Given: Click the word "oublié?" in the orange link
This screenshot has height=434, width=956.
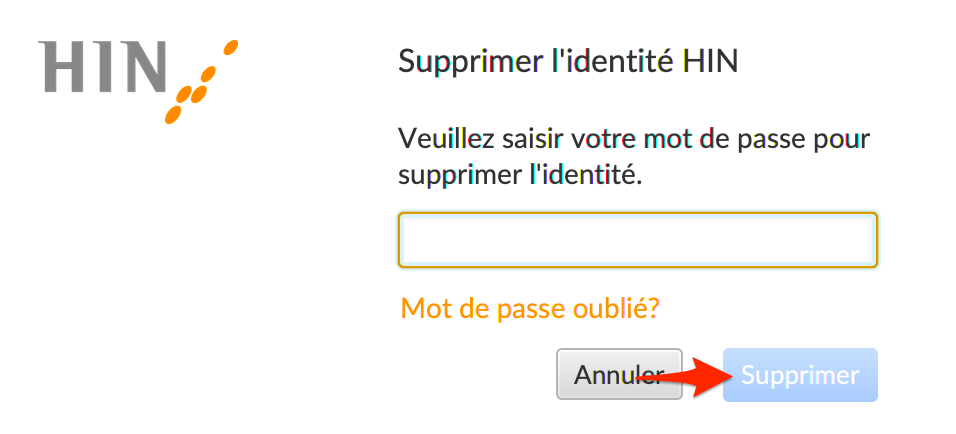Looking at the screenshot, I should 616,309.
